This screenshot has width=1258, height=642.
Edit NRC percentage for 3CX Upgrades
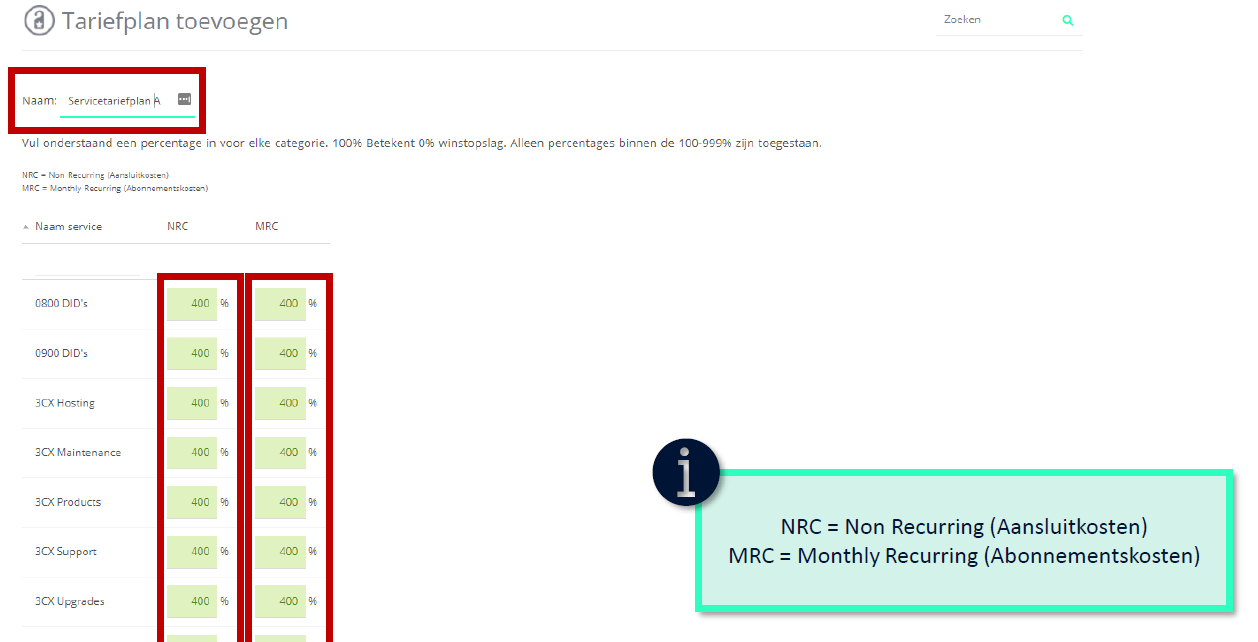(192, 601)
